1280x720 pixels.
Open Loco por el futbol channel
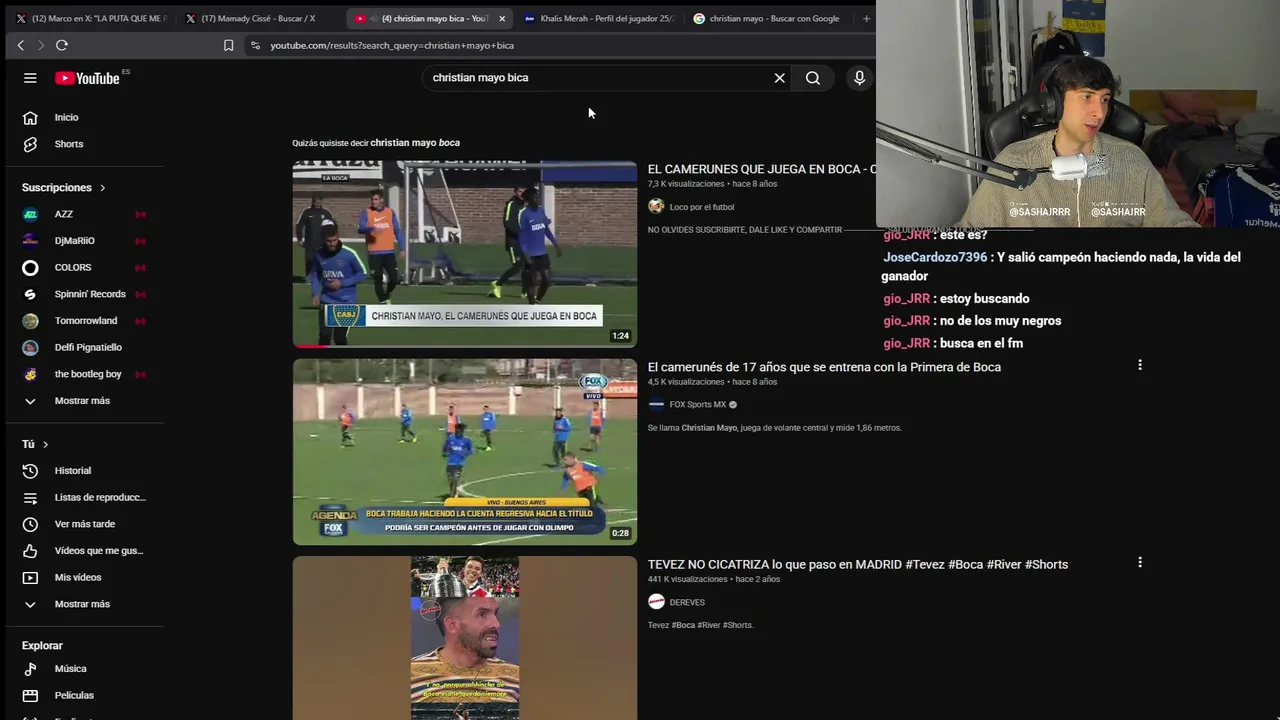click(x=702, y=207)
